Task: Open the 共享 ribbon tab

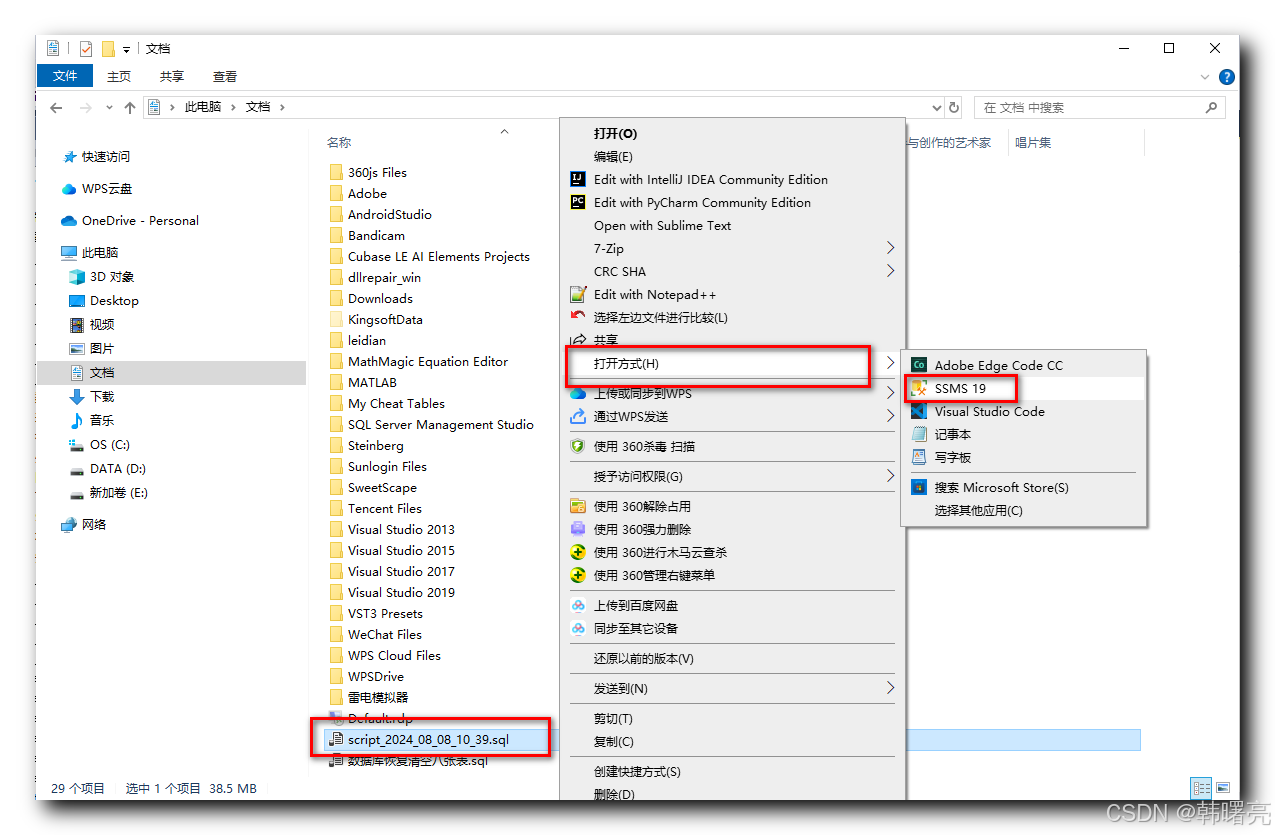Action: (172, 76)
